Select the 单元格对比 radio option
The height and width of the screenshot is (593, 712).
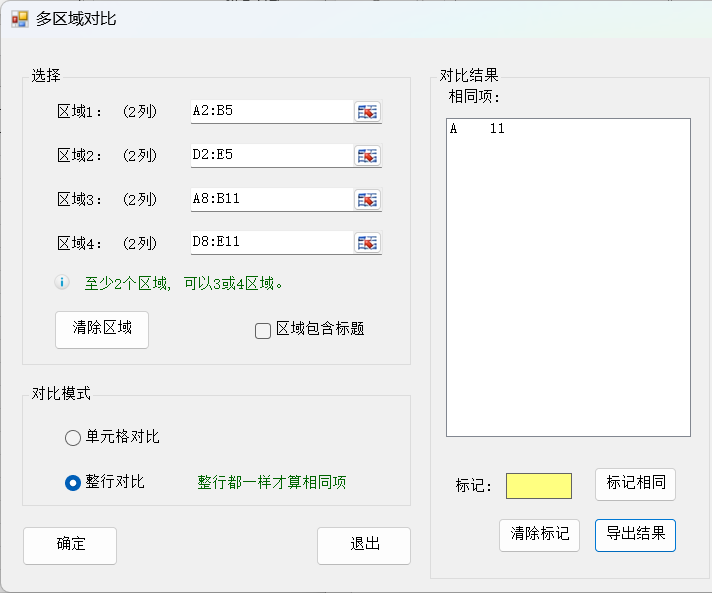click(x=73, y=438)
